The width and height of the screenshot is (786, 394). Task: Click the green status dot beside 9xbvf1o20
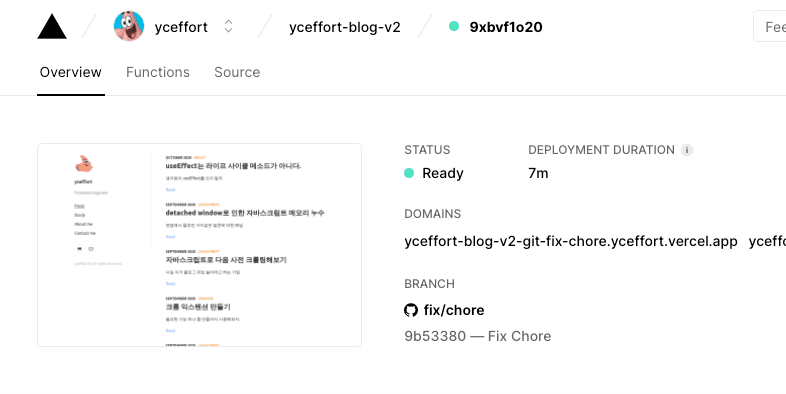[x=454, y=26]
